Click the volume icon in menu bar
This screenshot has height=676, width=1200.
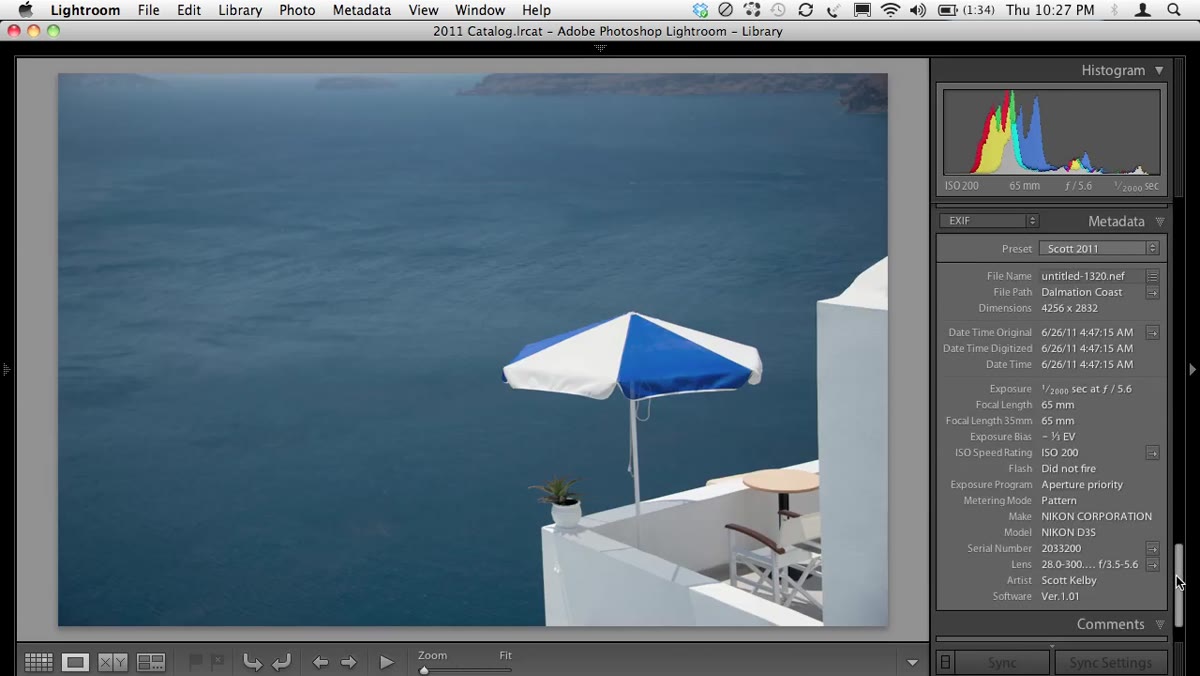click(918, 10)
